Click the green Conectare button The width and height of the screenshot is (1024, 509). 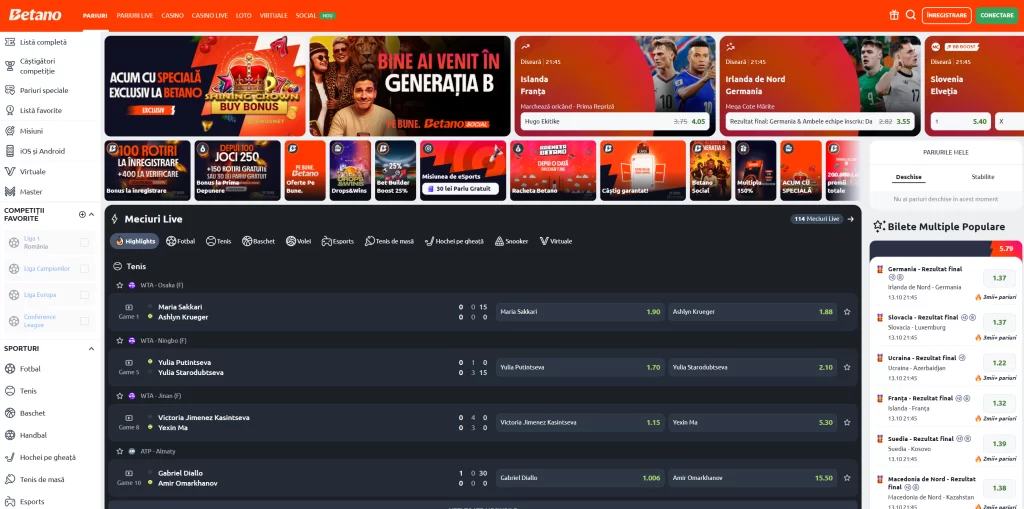tap(996, 15)
